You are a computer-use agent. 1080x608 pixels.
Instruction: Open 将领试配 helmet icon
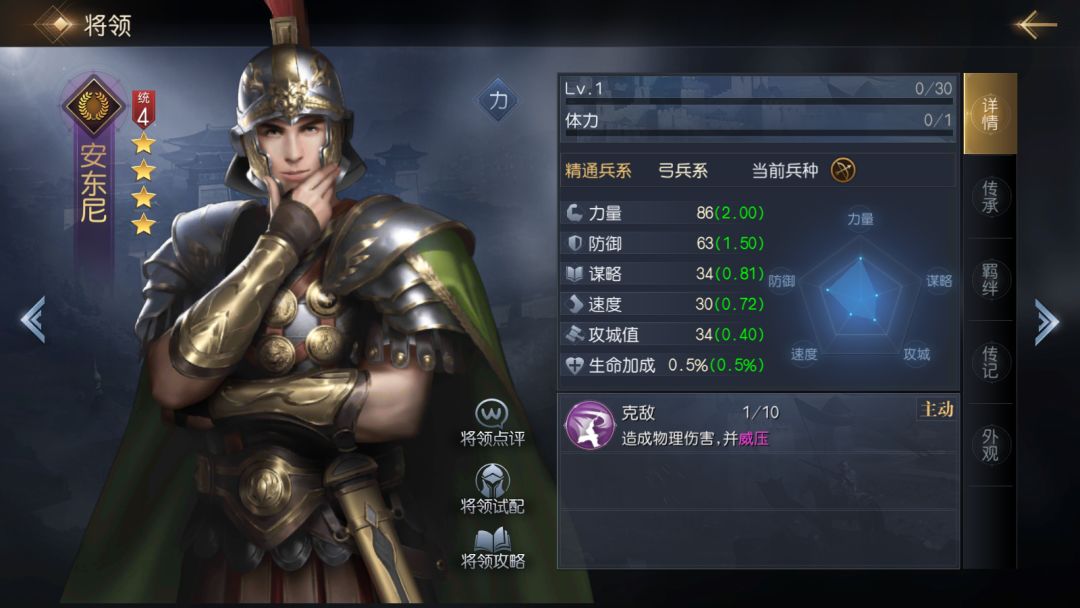492,480
